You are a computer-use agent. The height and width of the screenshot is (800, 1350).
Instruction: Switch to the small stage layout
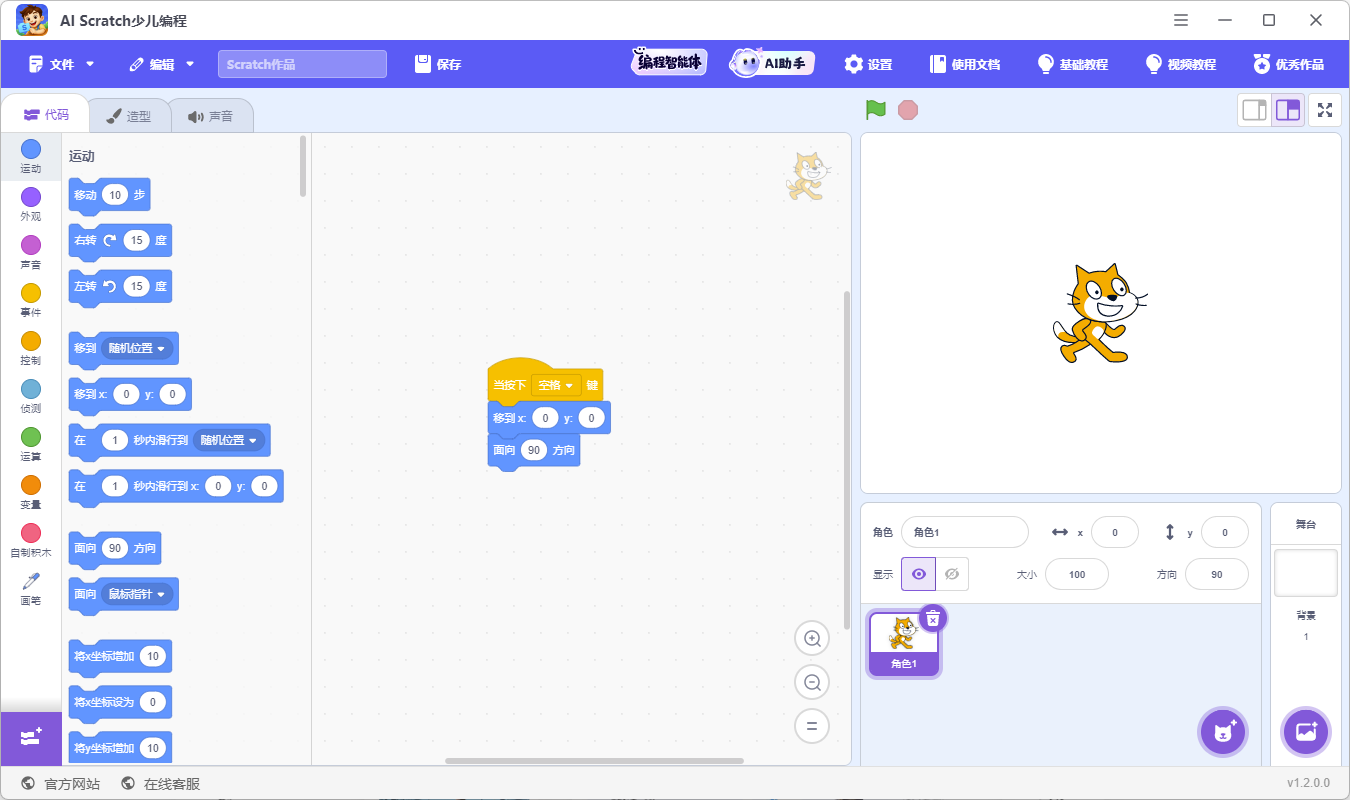click(1254, 110)
